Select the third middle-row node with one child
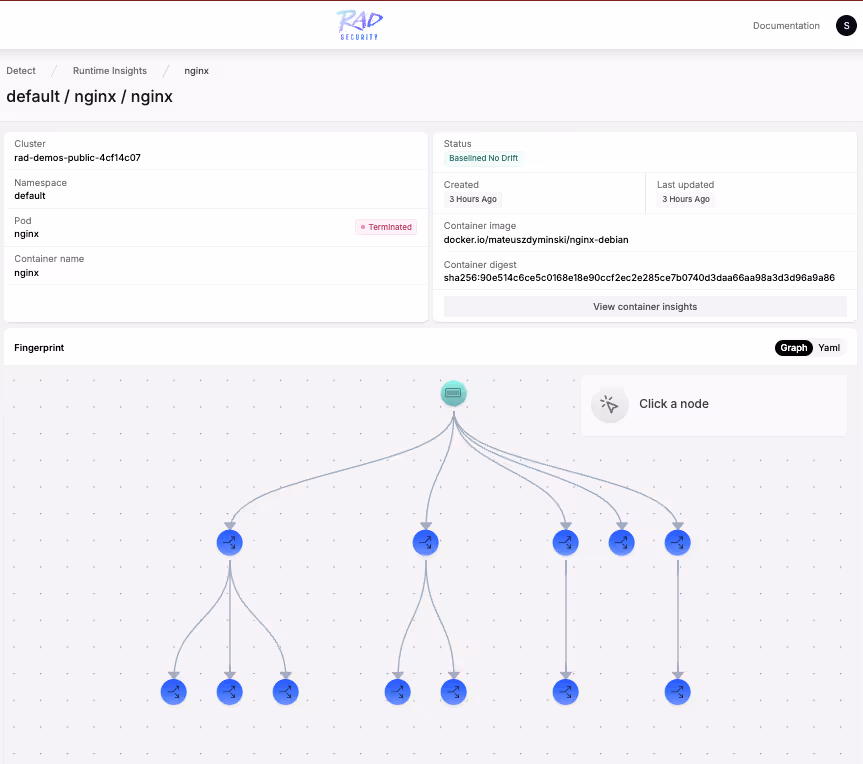This screenshot has height=764, width=863. [x=565, y=543]
